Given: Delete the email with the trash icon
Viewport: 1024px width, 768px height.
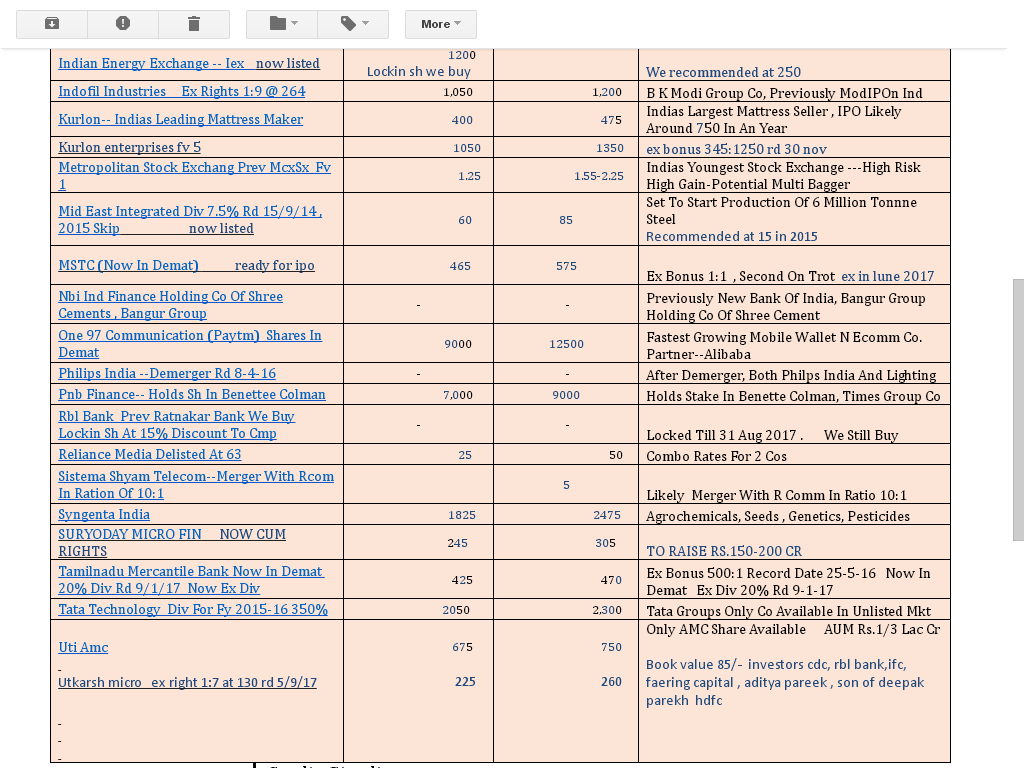Looking at the screenshot, I should click(194, 24).
